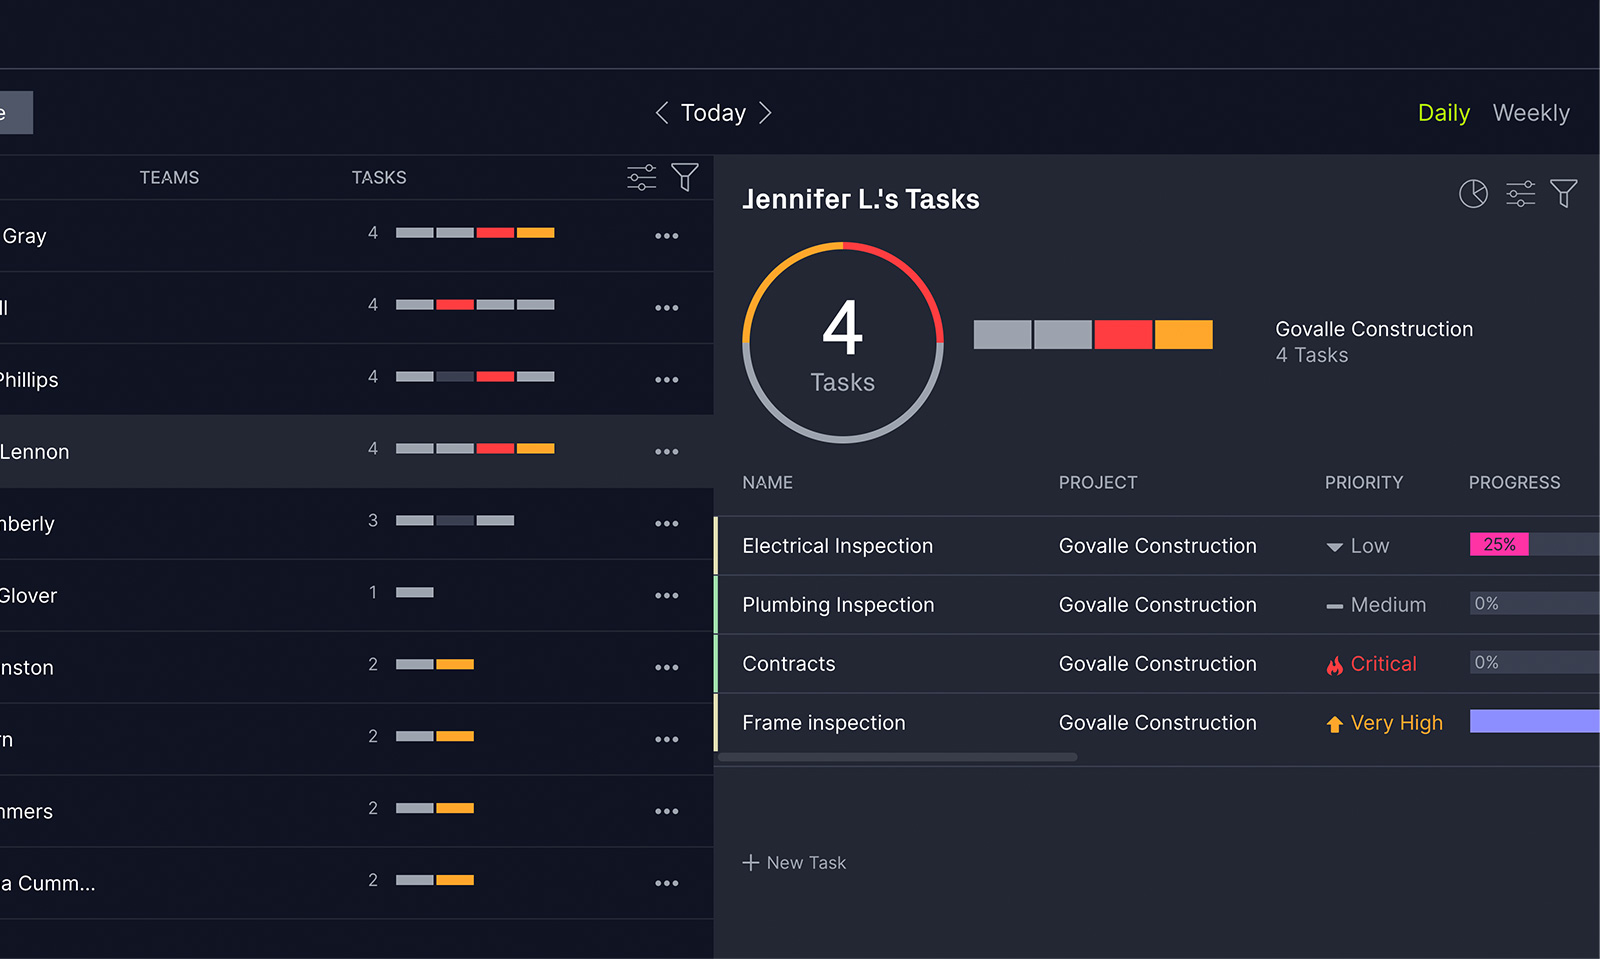Click the left chevron beside Today
Viewport: 1600px width, 959px height.
point(661,113)
